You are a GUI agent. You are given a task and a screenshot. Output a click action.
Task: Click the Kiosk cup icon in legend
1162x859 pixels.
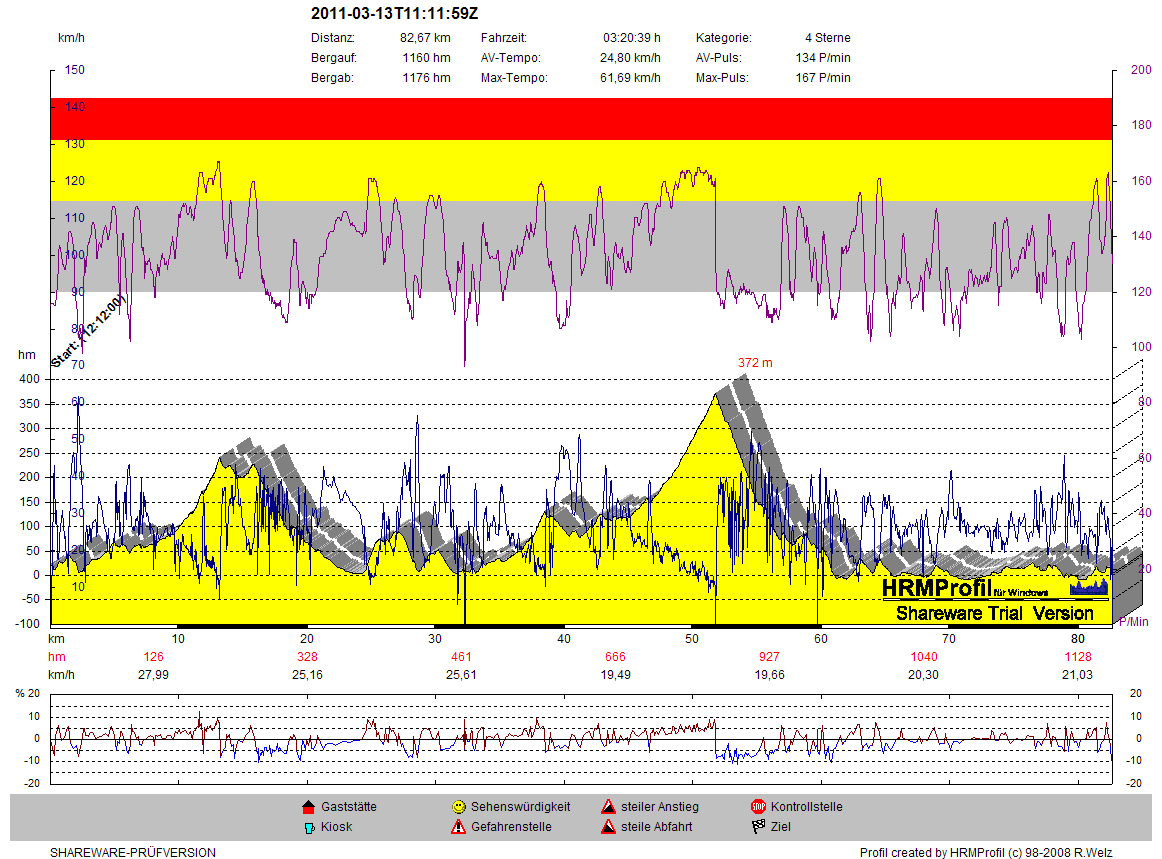308,827
